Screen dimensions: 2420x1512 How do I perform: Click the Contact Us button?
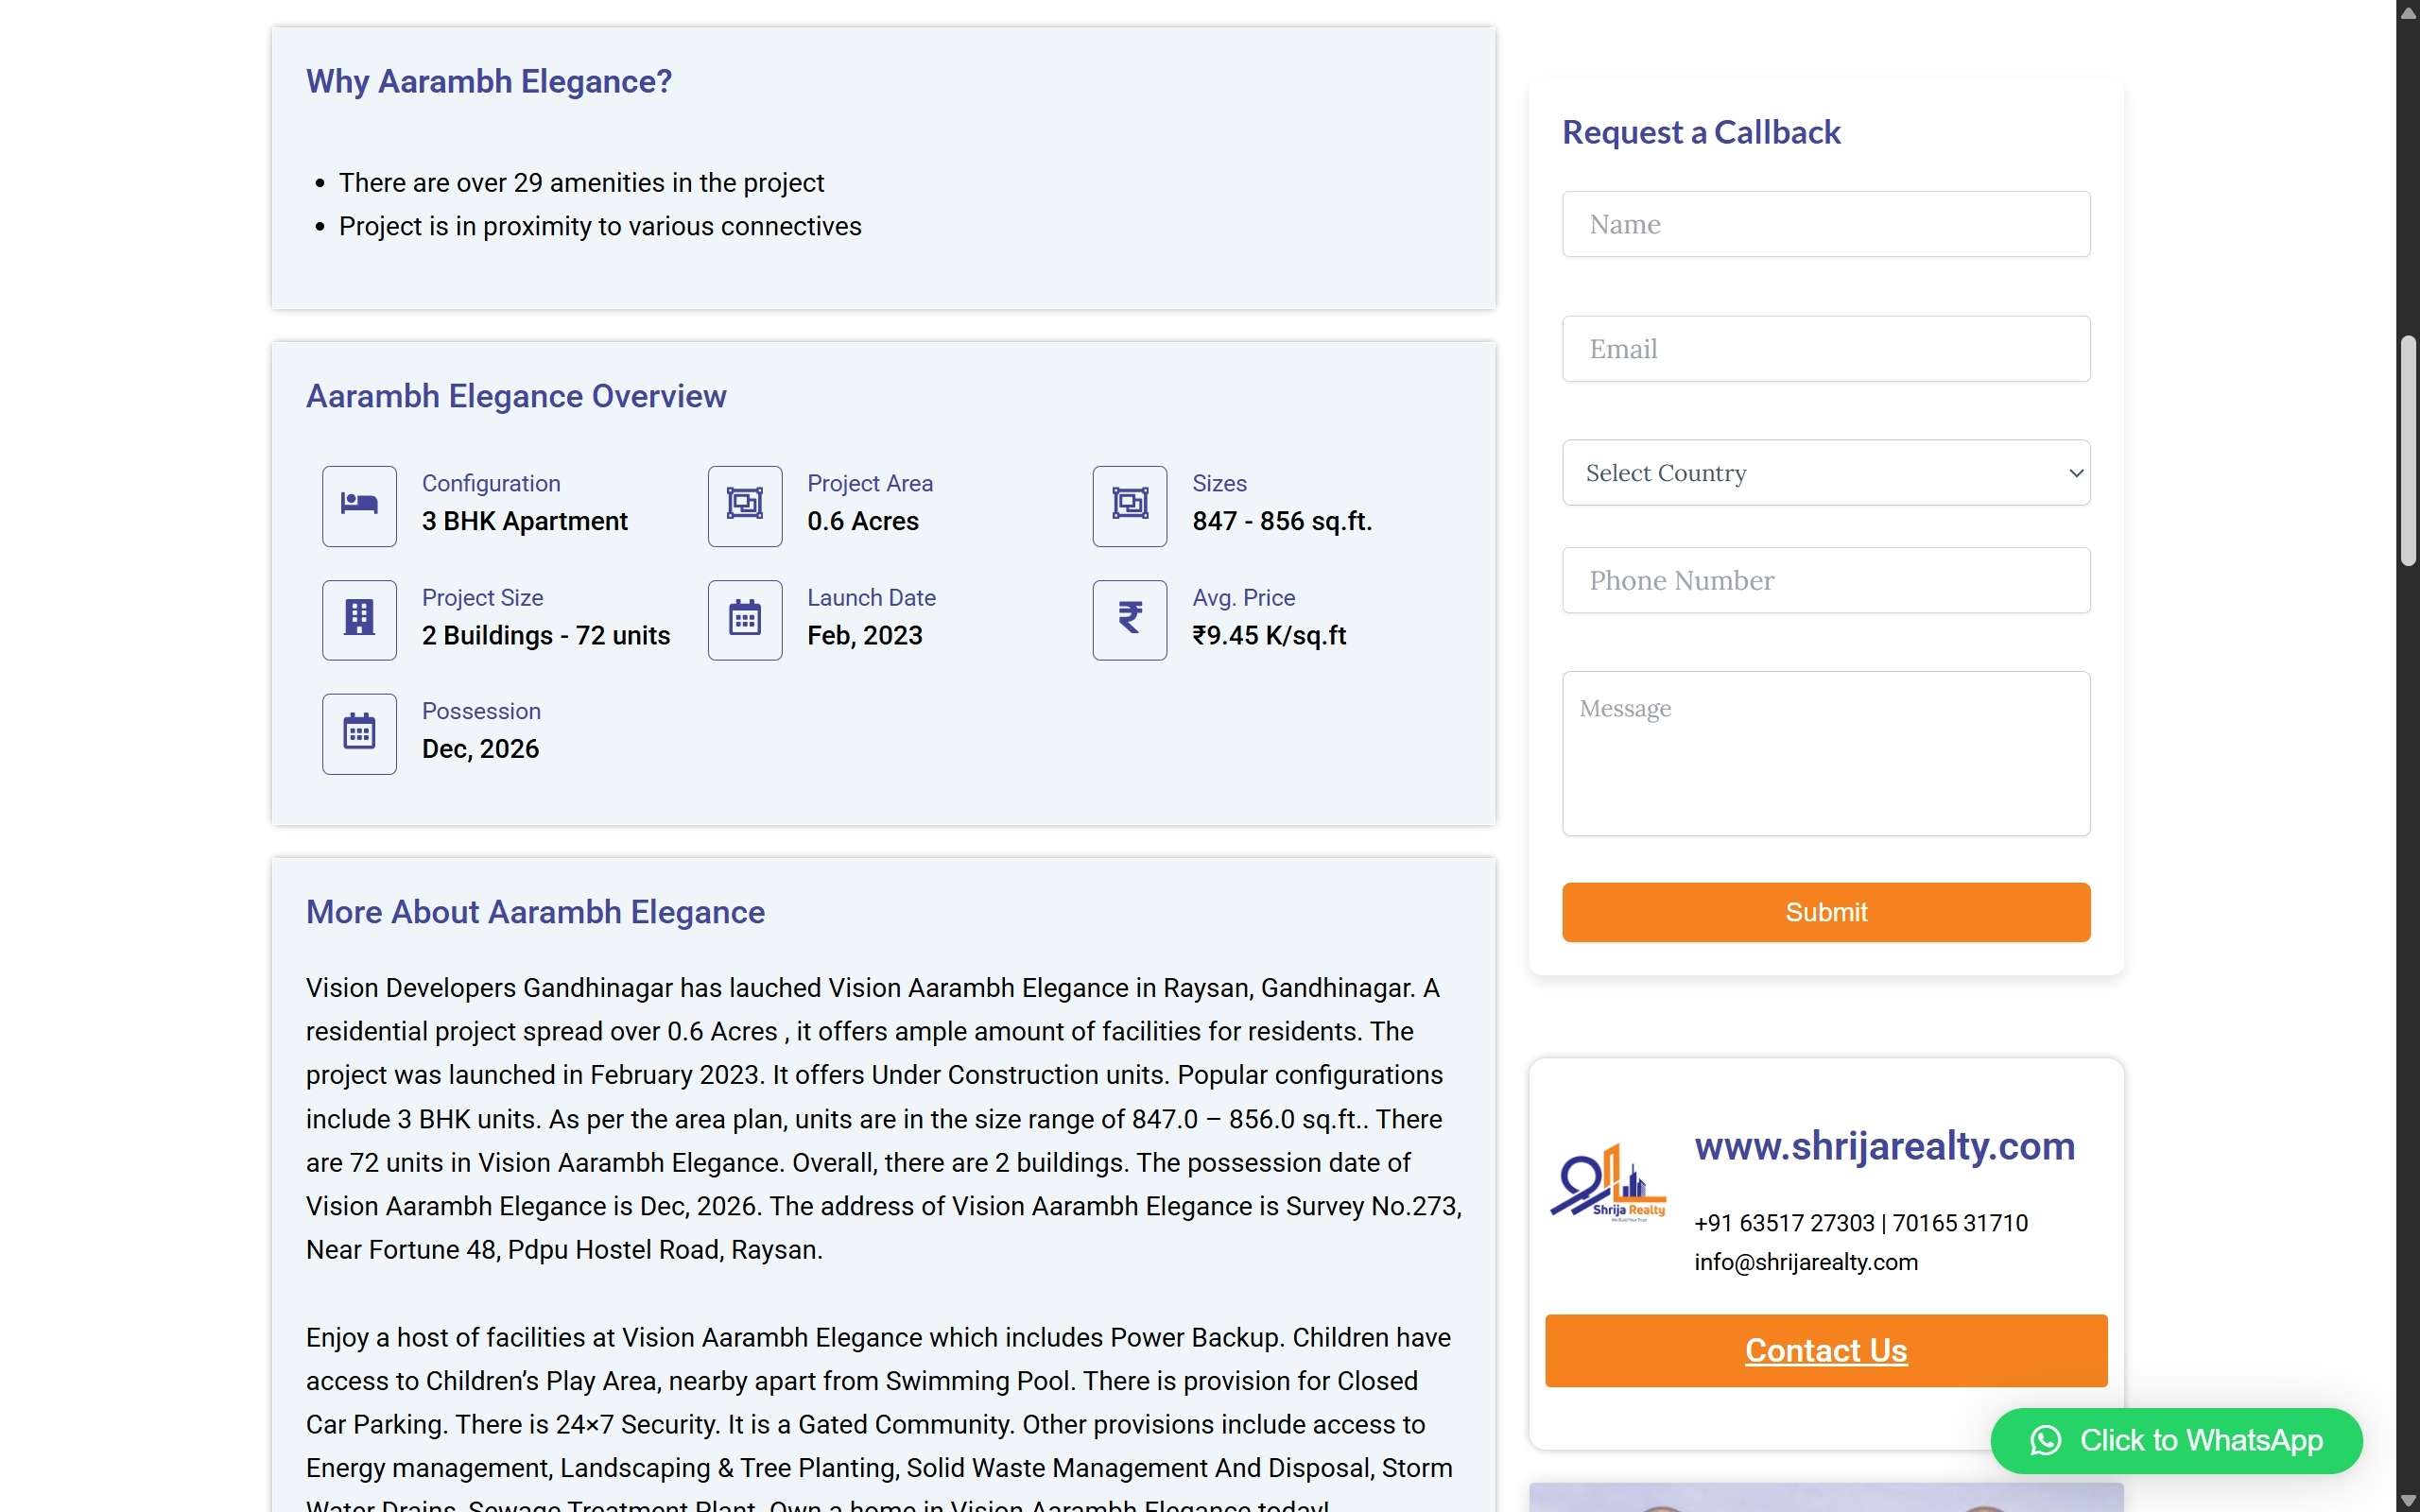[1824, 1350]
